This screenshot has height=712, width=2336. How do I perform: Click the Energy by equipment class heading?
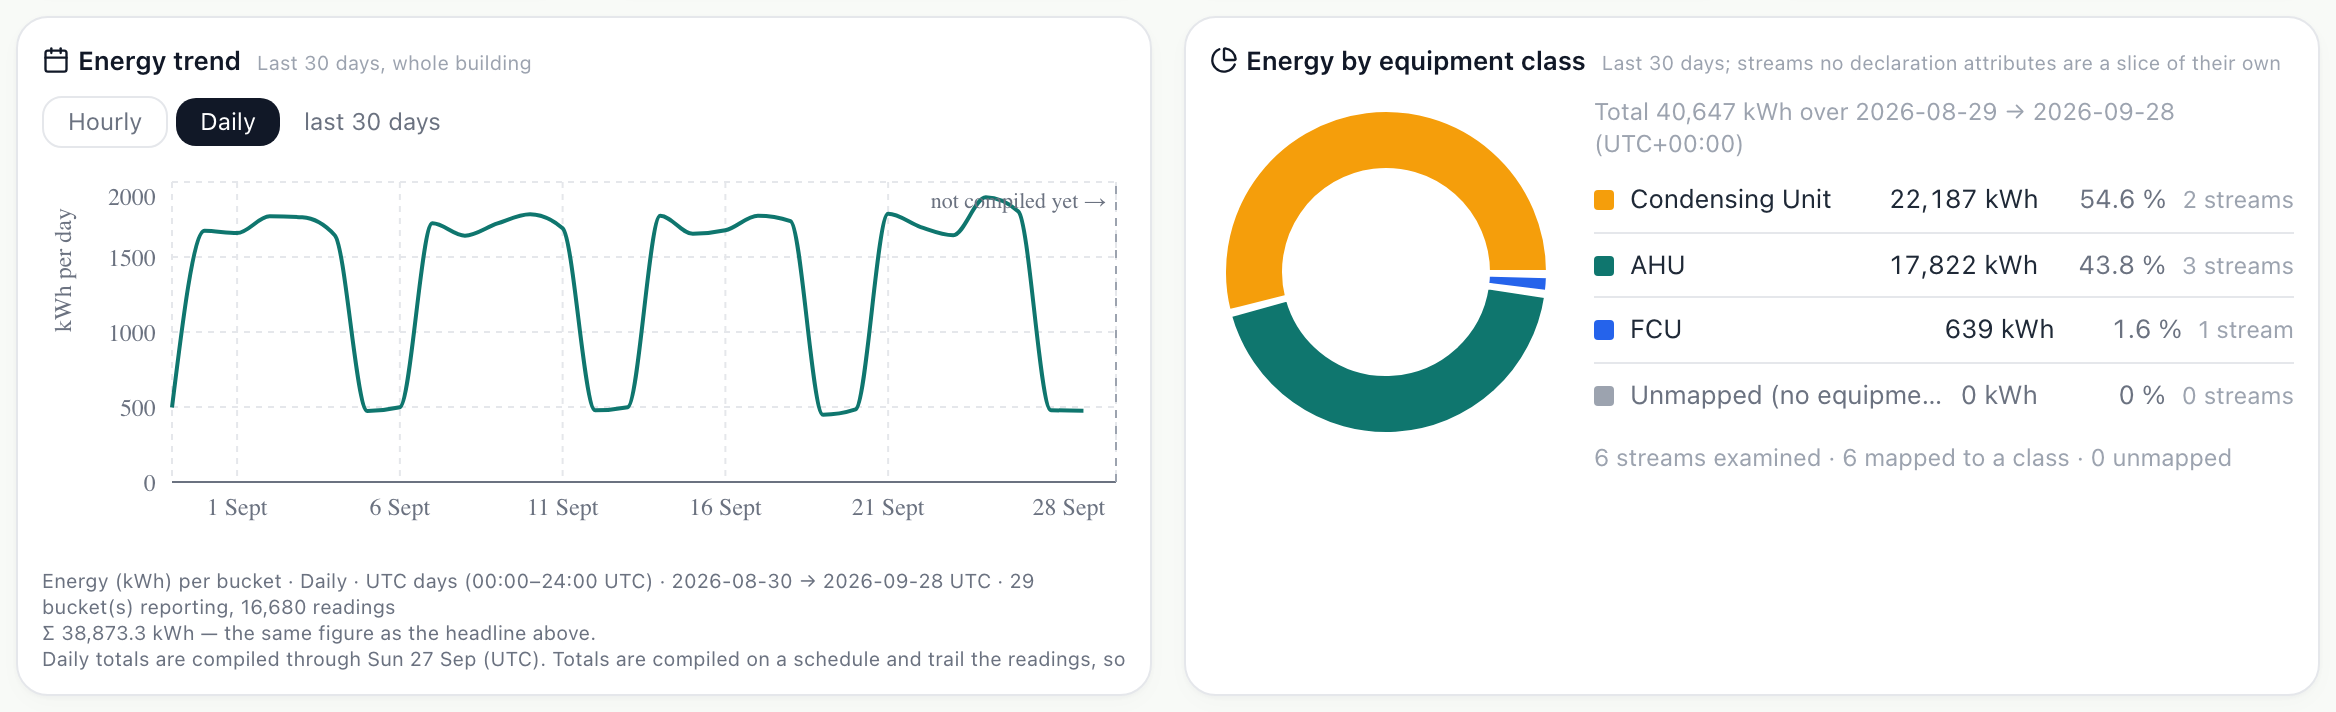[1415, 61]
